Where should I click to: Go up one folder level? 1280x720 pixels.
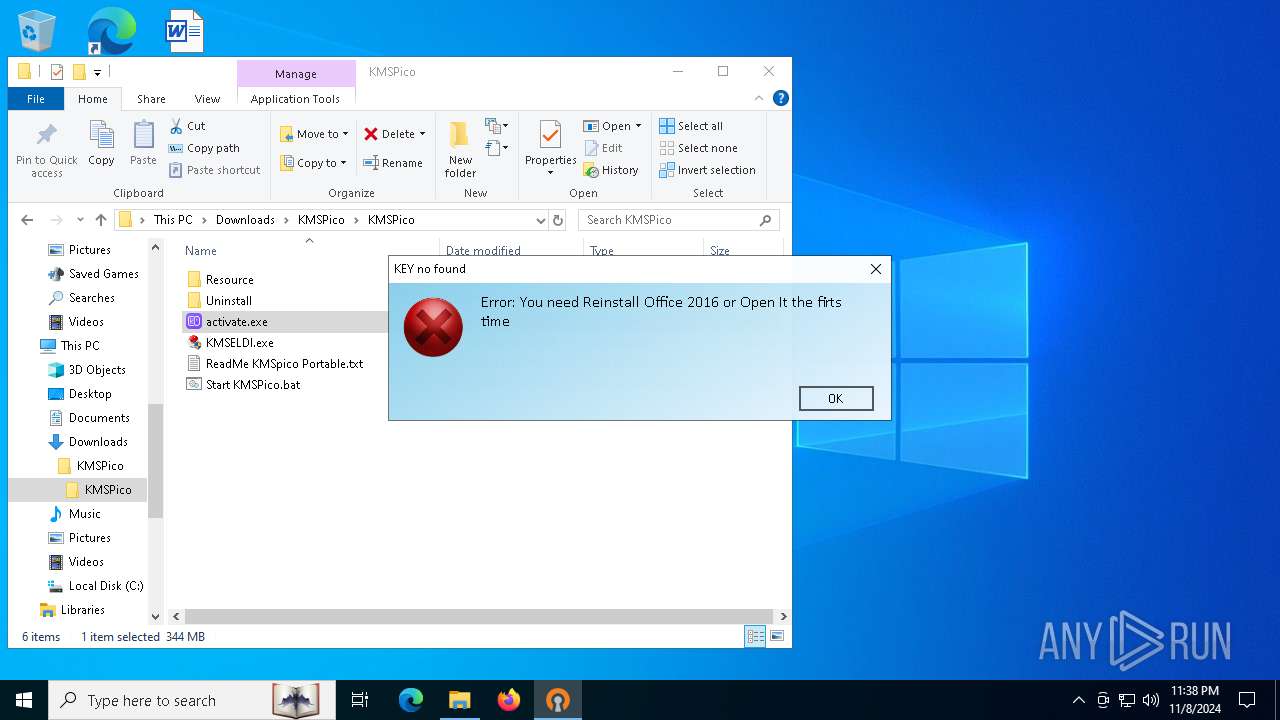point(101,220)
